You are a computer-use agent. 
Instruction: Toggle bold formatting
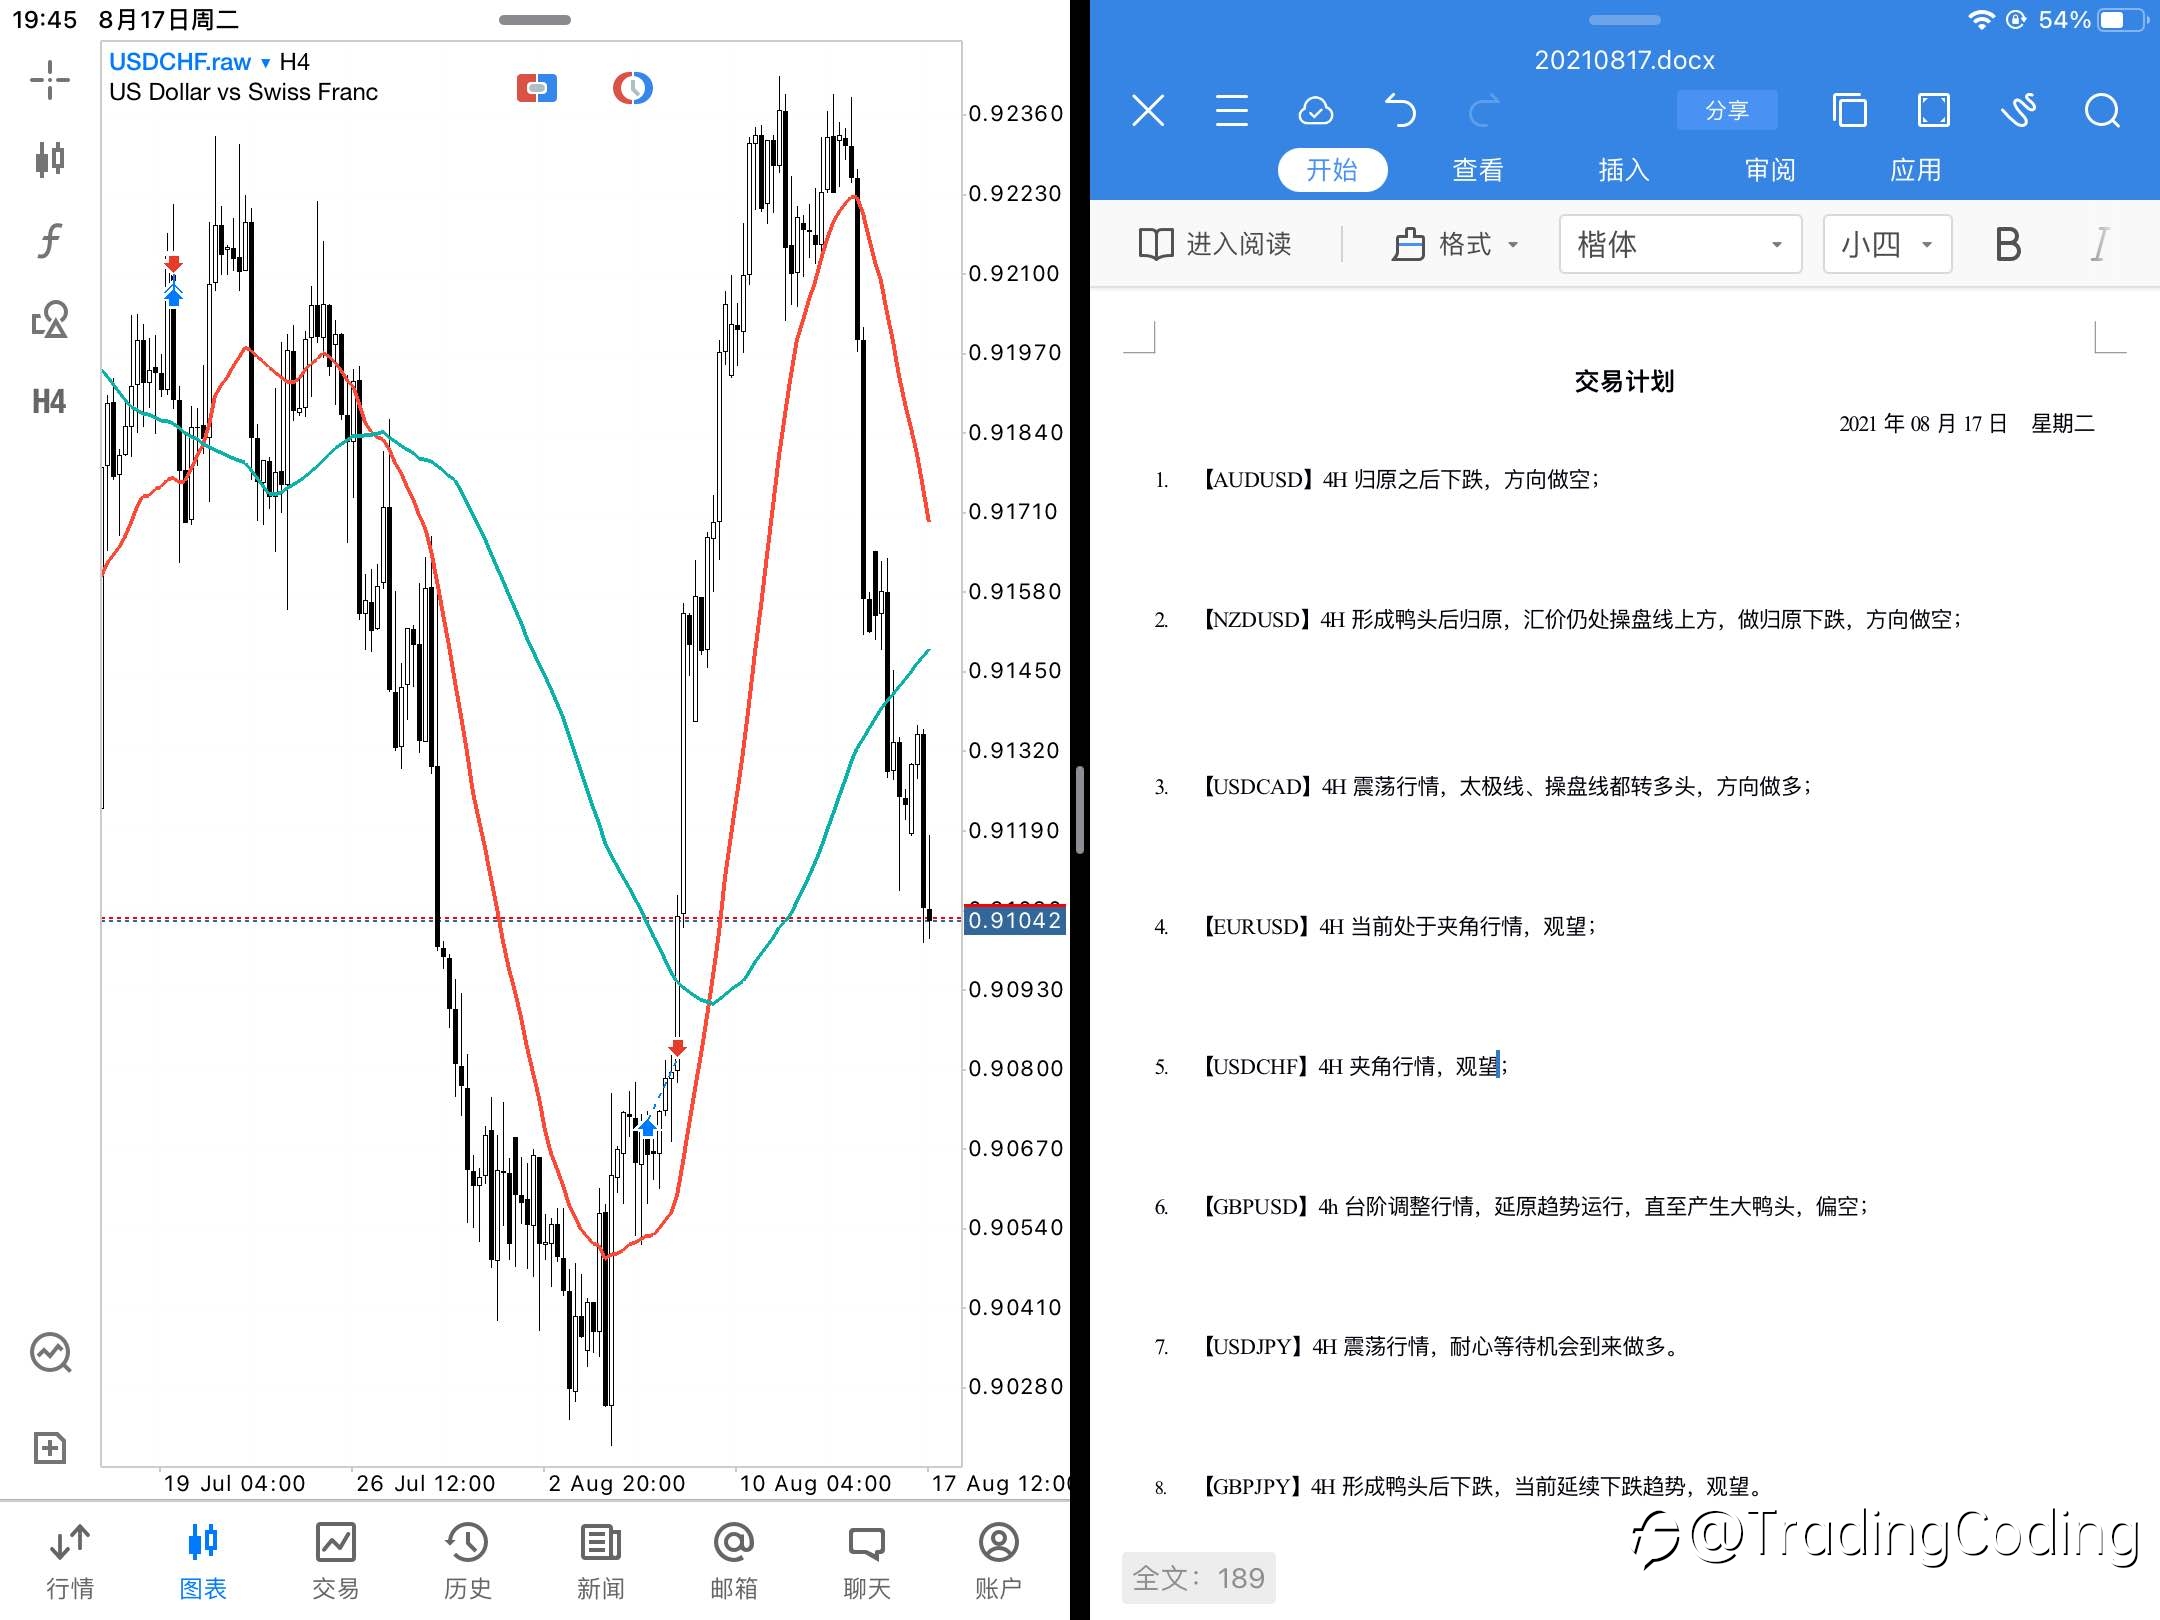[x=2008, y=244]
